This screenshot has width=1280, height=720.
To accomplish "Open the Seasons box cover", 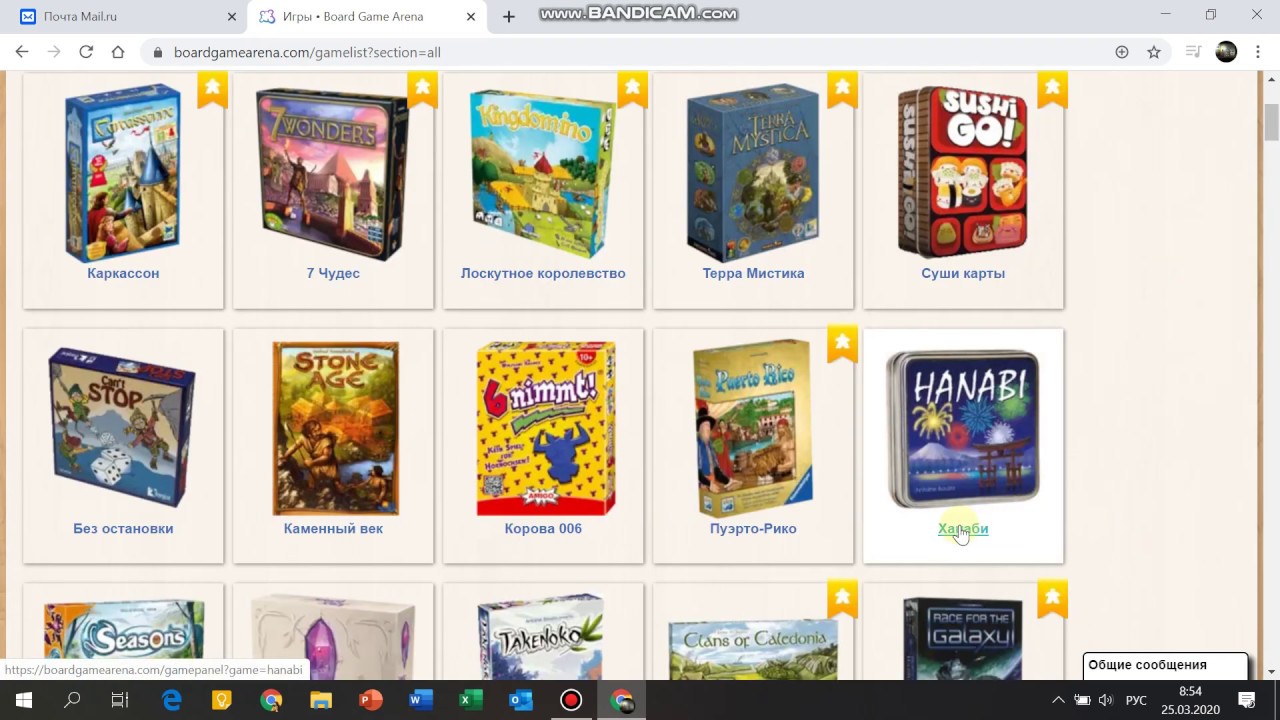I will click(123, 638).
